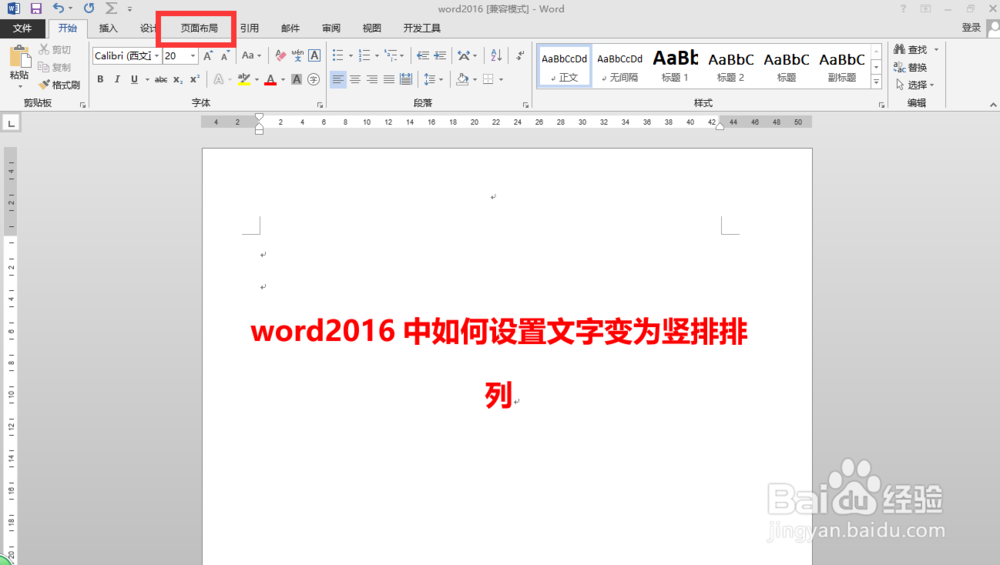
Task: Open the paragraph shading paint bucket color
Action: tap(462, 80)
